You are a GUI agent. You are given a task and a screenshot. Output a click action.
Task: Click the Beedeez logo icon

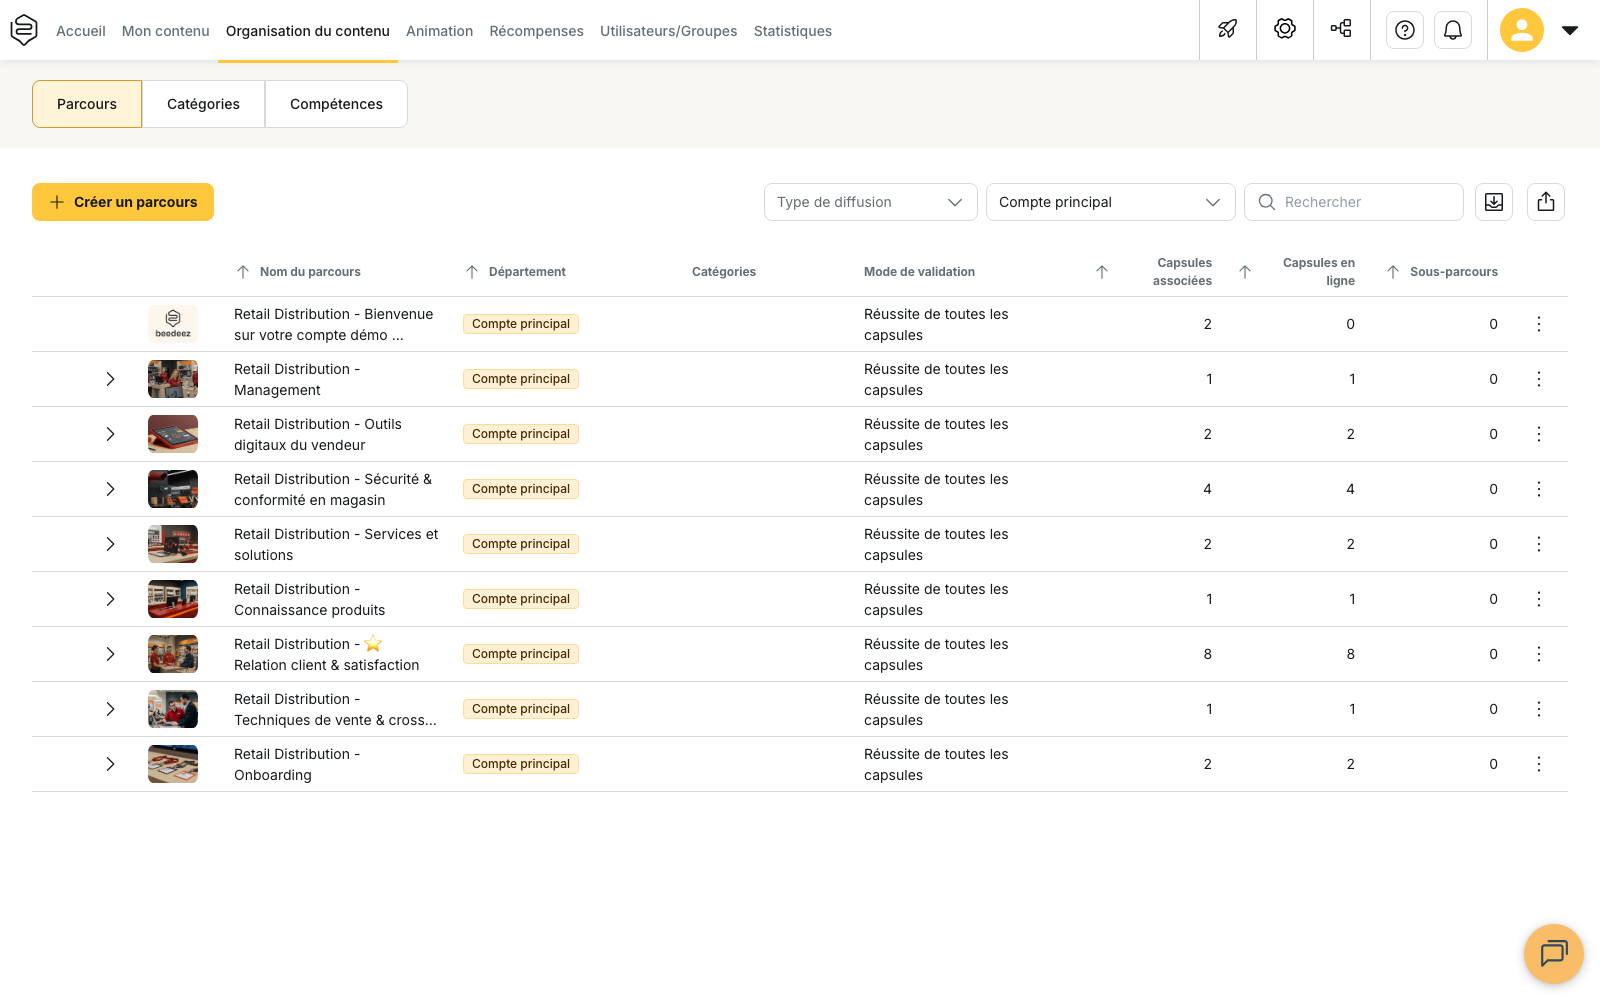tap(24, 30)
